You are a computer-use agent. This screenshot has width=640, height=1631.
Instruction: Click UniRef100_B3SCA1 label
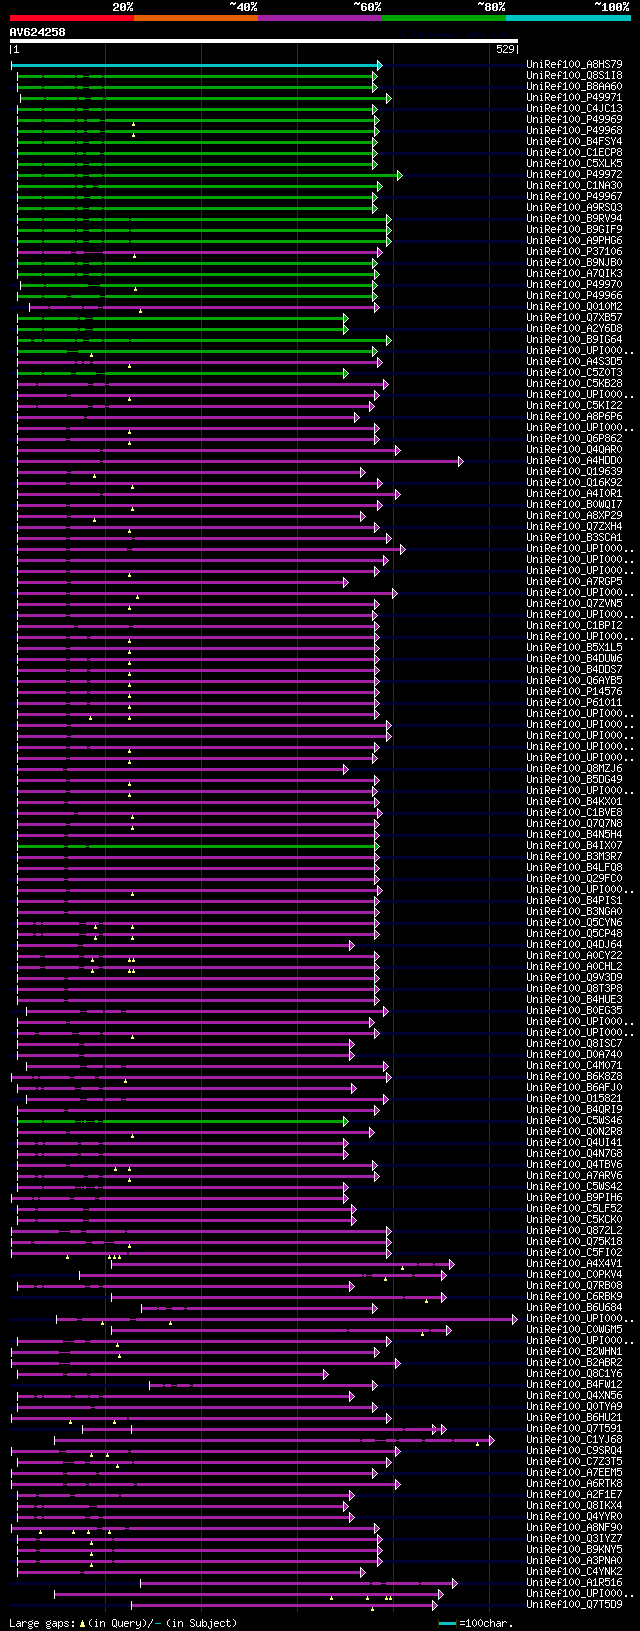pos(574,538)
